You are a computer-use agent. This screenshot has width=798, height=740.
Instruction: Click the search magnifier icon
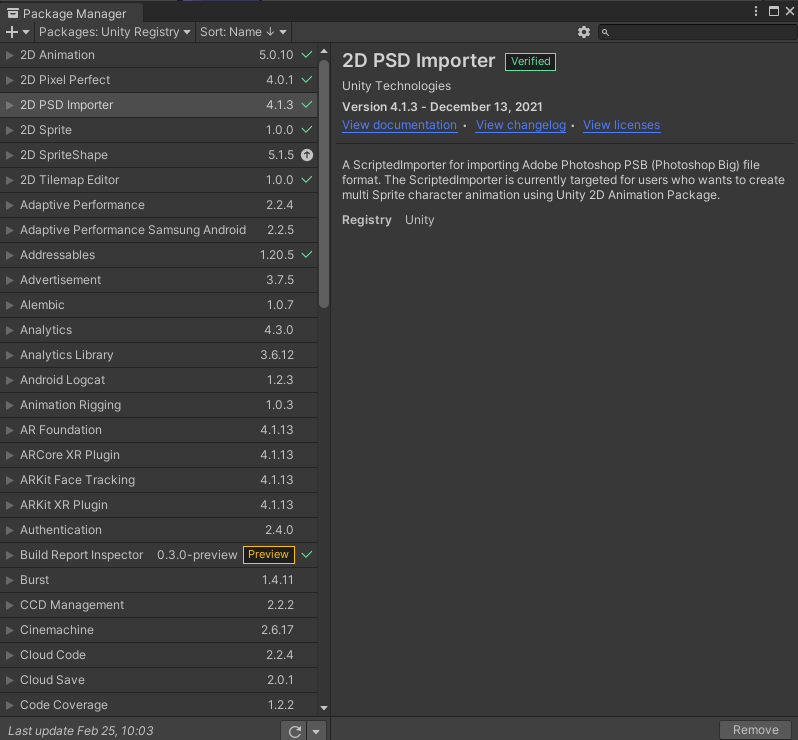pyautogui.click(x=605, y=33)
